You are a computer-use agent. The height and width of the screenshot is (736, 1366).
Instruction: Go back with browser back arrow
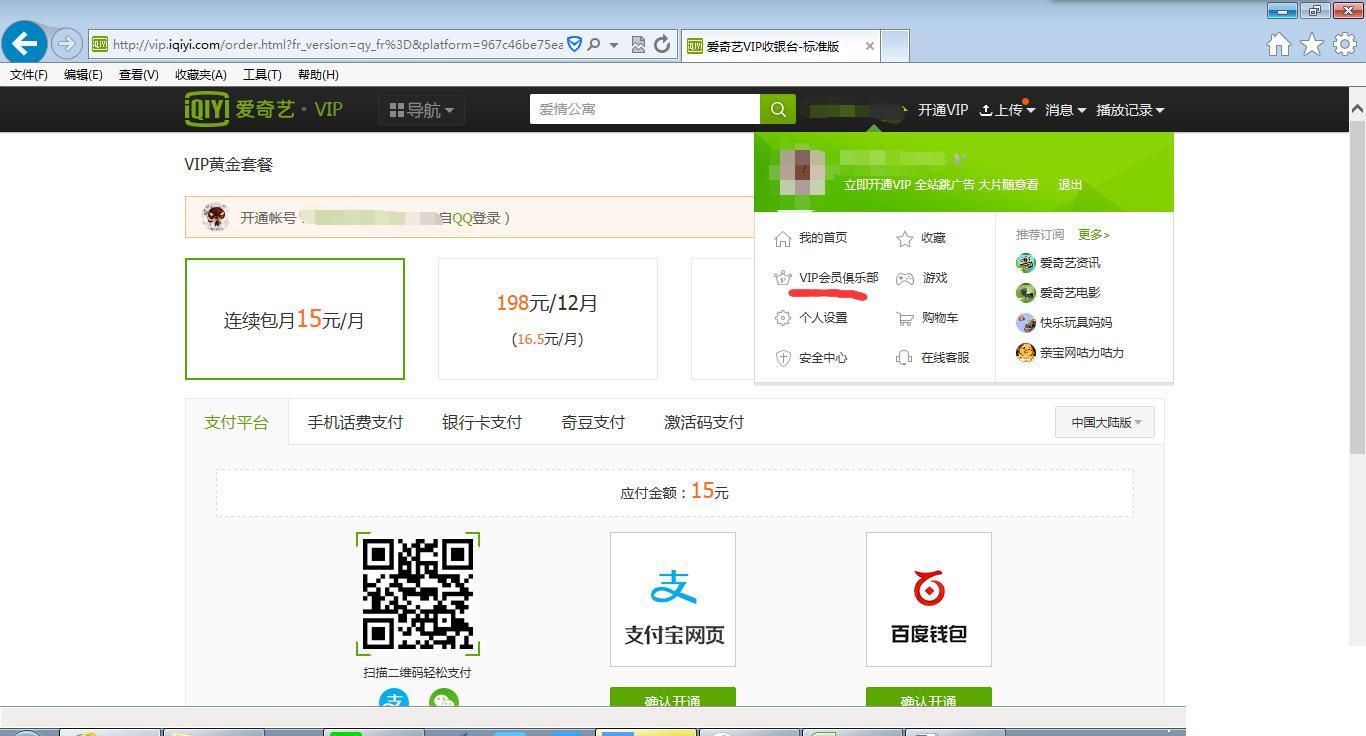25,43
